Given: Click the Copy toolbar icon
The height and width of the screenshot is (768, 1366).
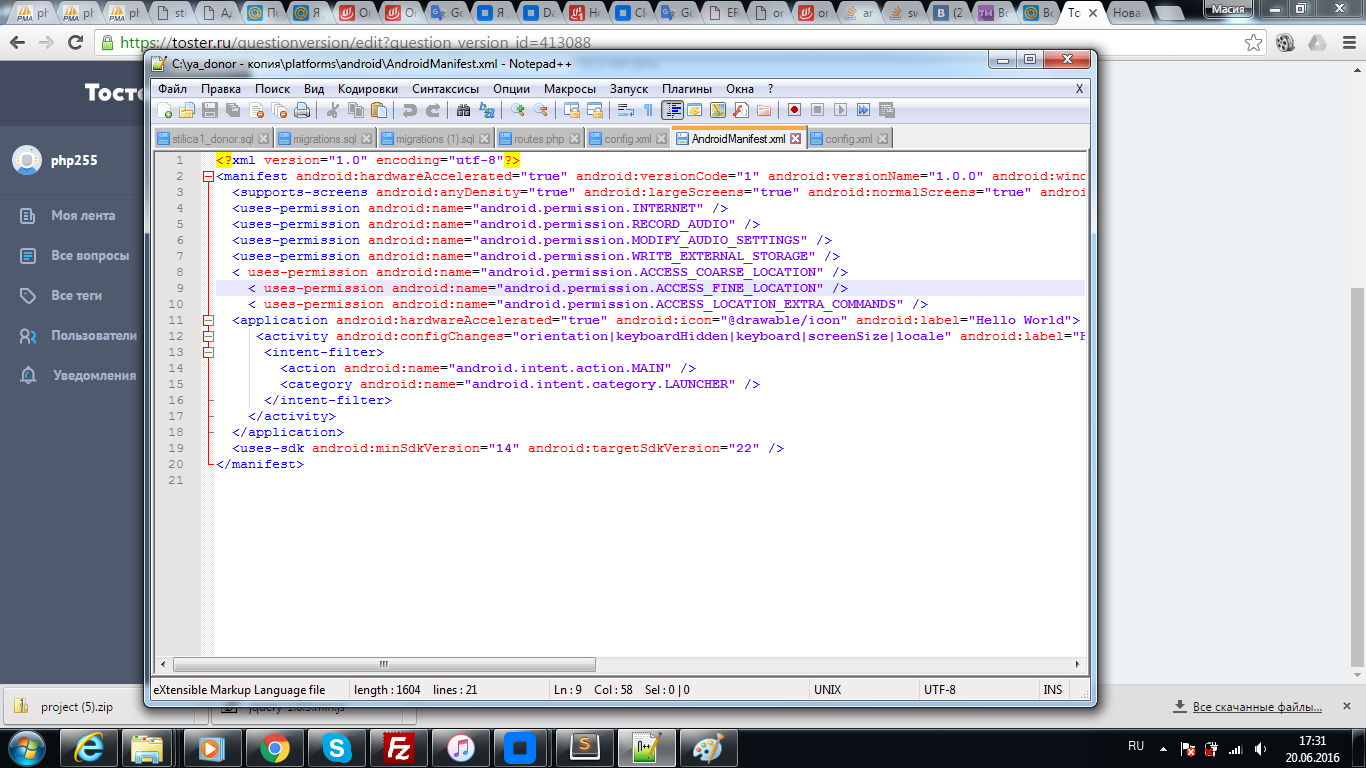Looking at the screenshot, I should (x=356, y=110).
